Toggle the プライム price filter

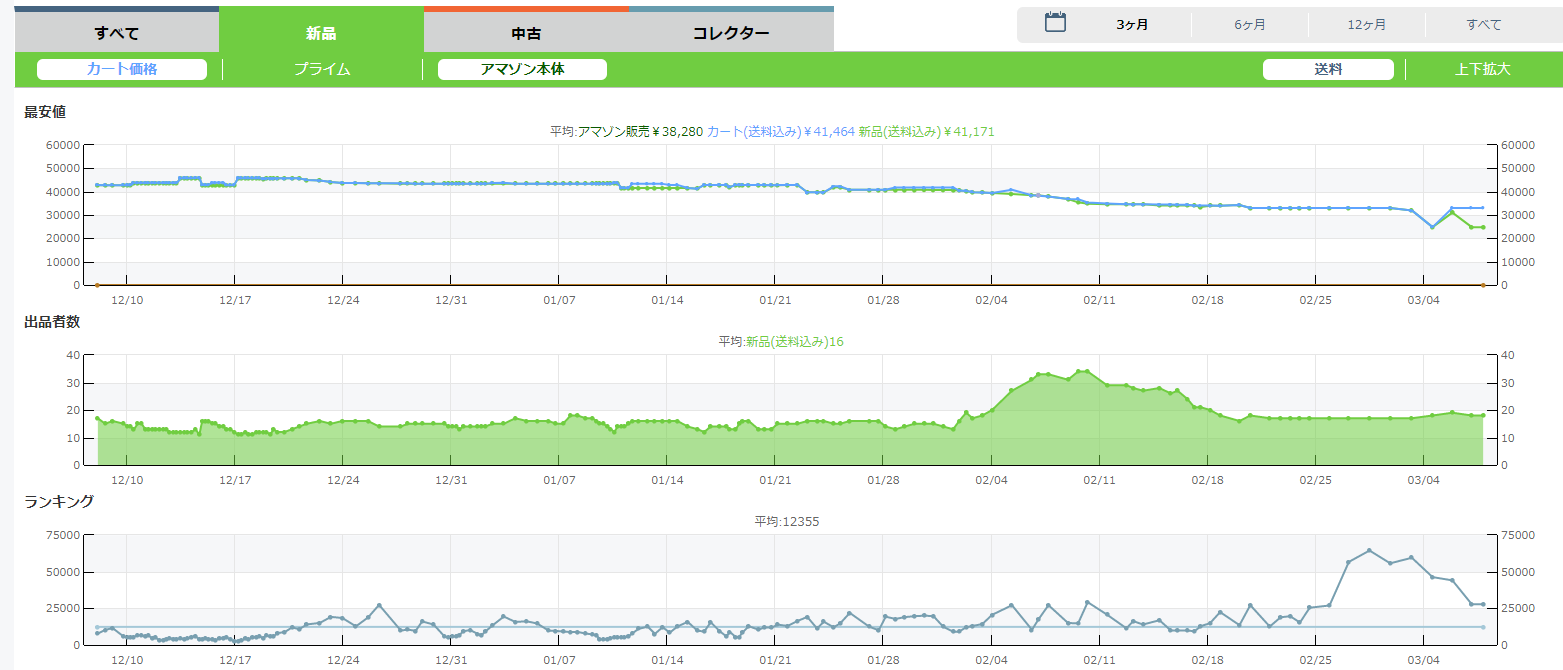pos(322,69)
